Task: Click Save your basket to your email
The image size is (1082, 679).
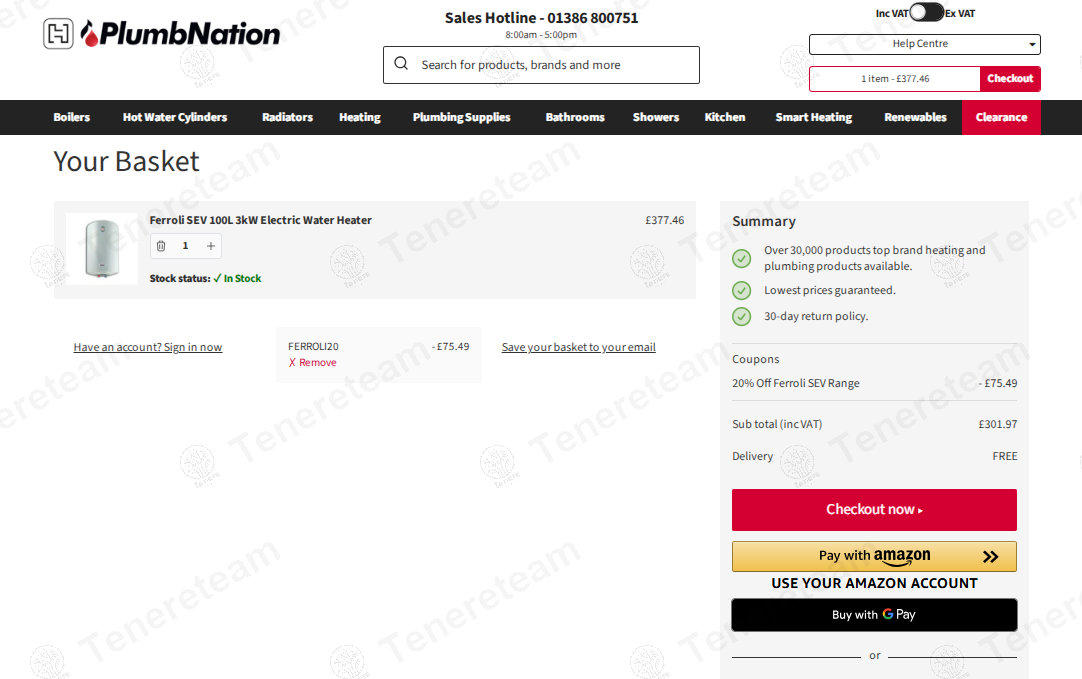Action: click(578, 348)
